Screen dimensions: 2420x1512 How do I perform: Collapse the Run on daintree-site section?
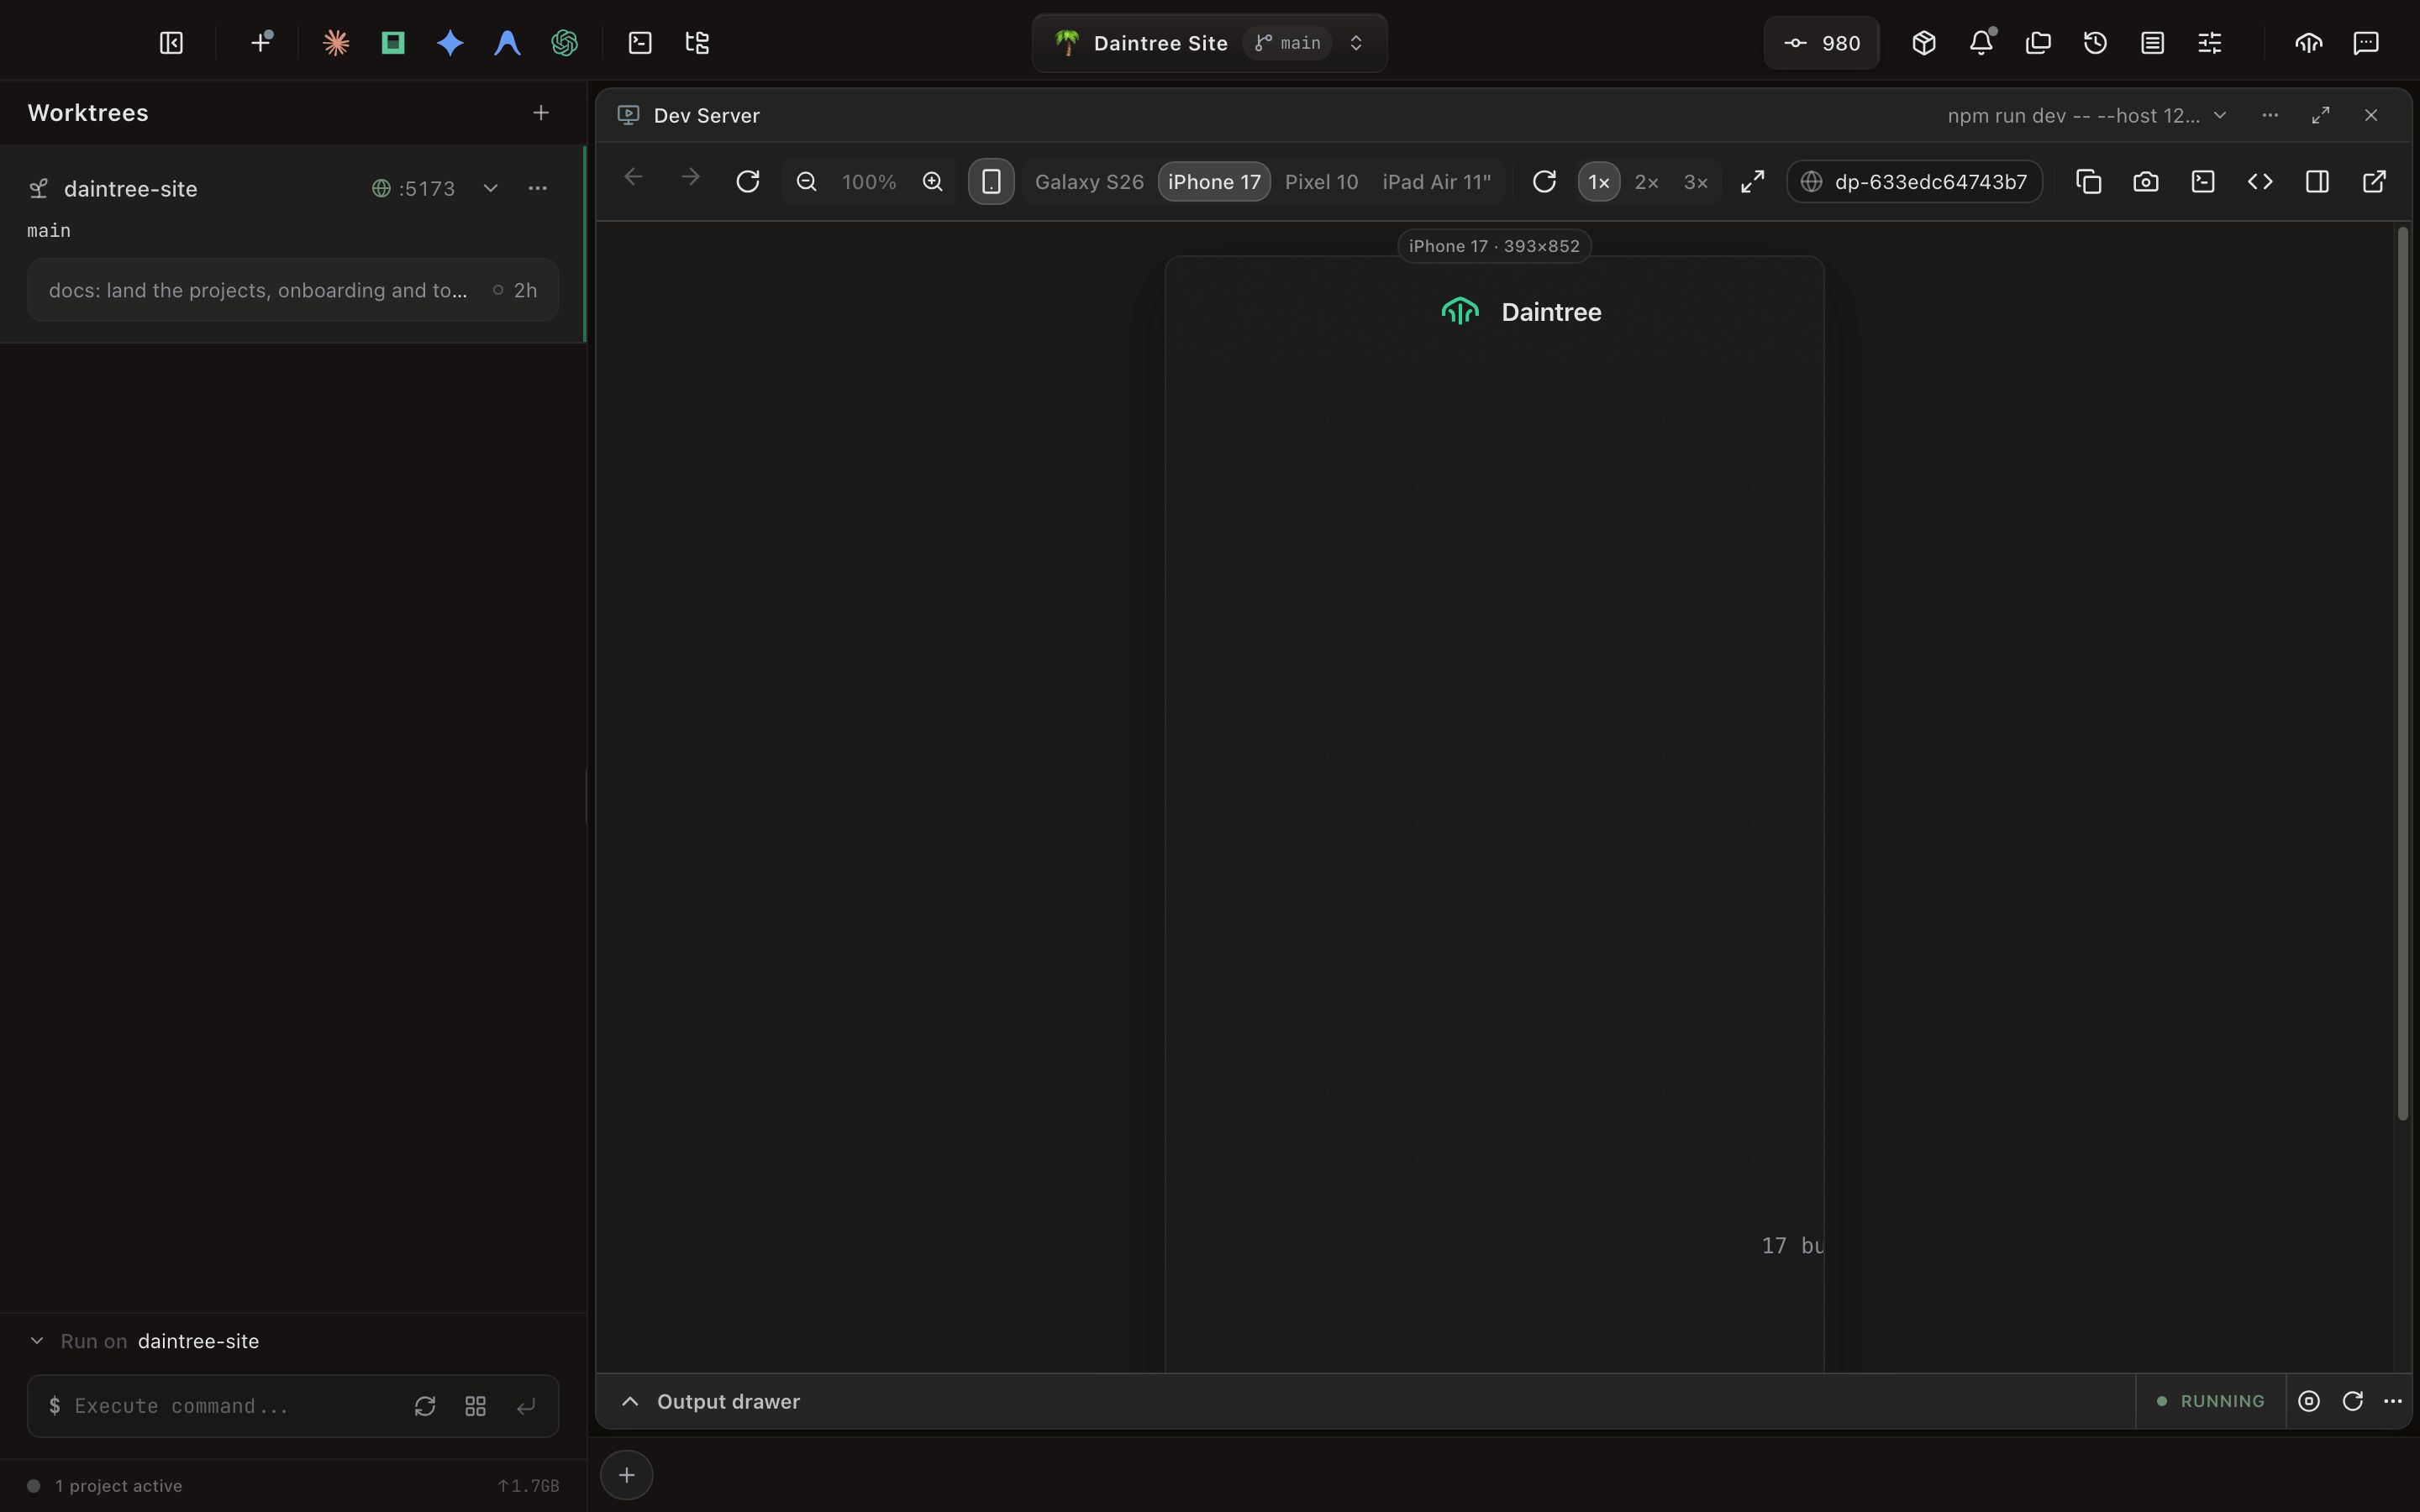click(37, 1341)
